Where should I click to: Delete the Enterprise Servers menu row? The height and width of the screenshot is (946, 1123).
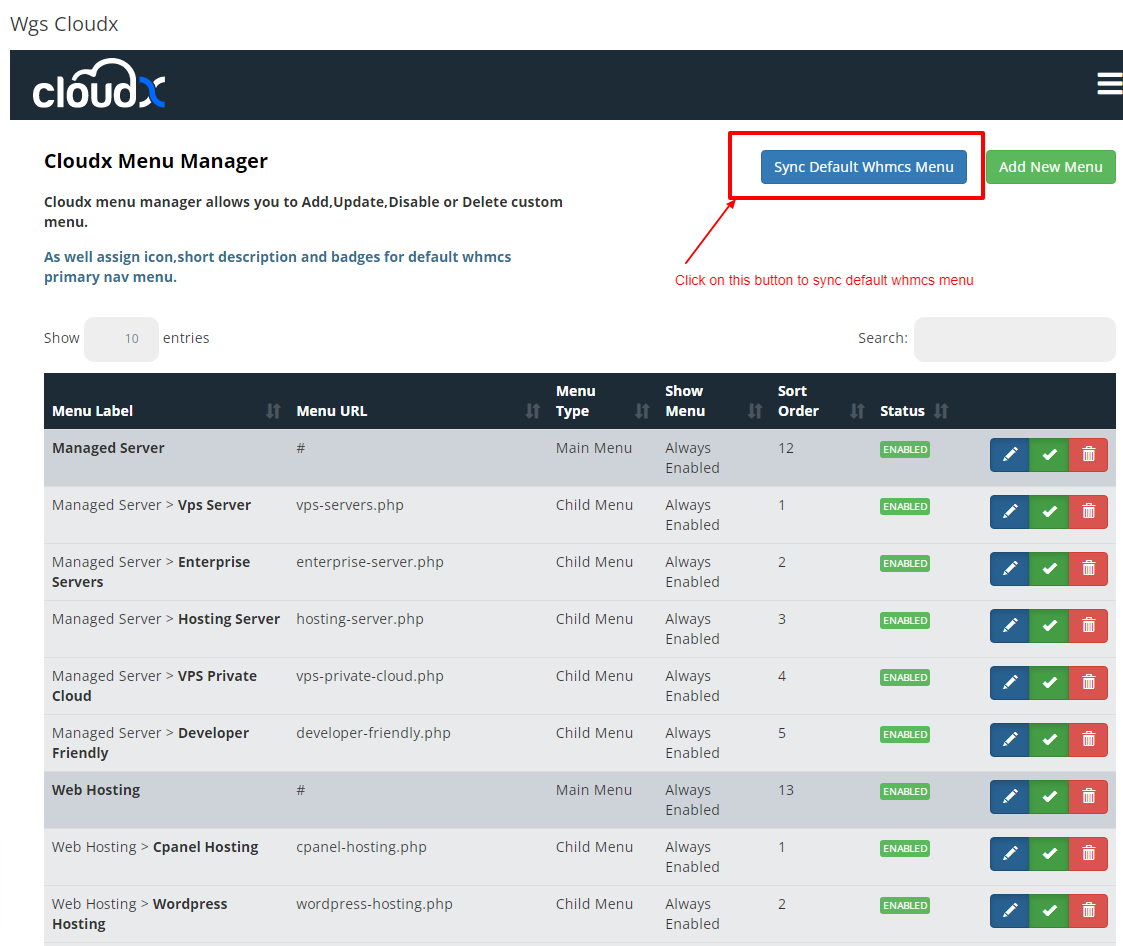click(1089, 569)
